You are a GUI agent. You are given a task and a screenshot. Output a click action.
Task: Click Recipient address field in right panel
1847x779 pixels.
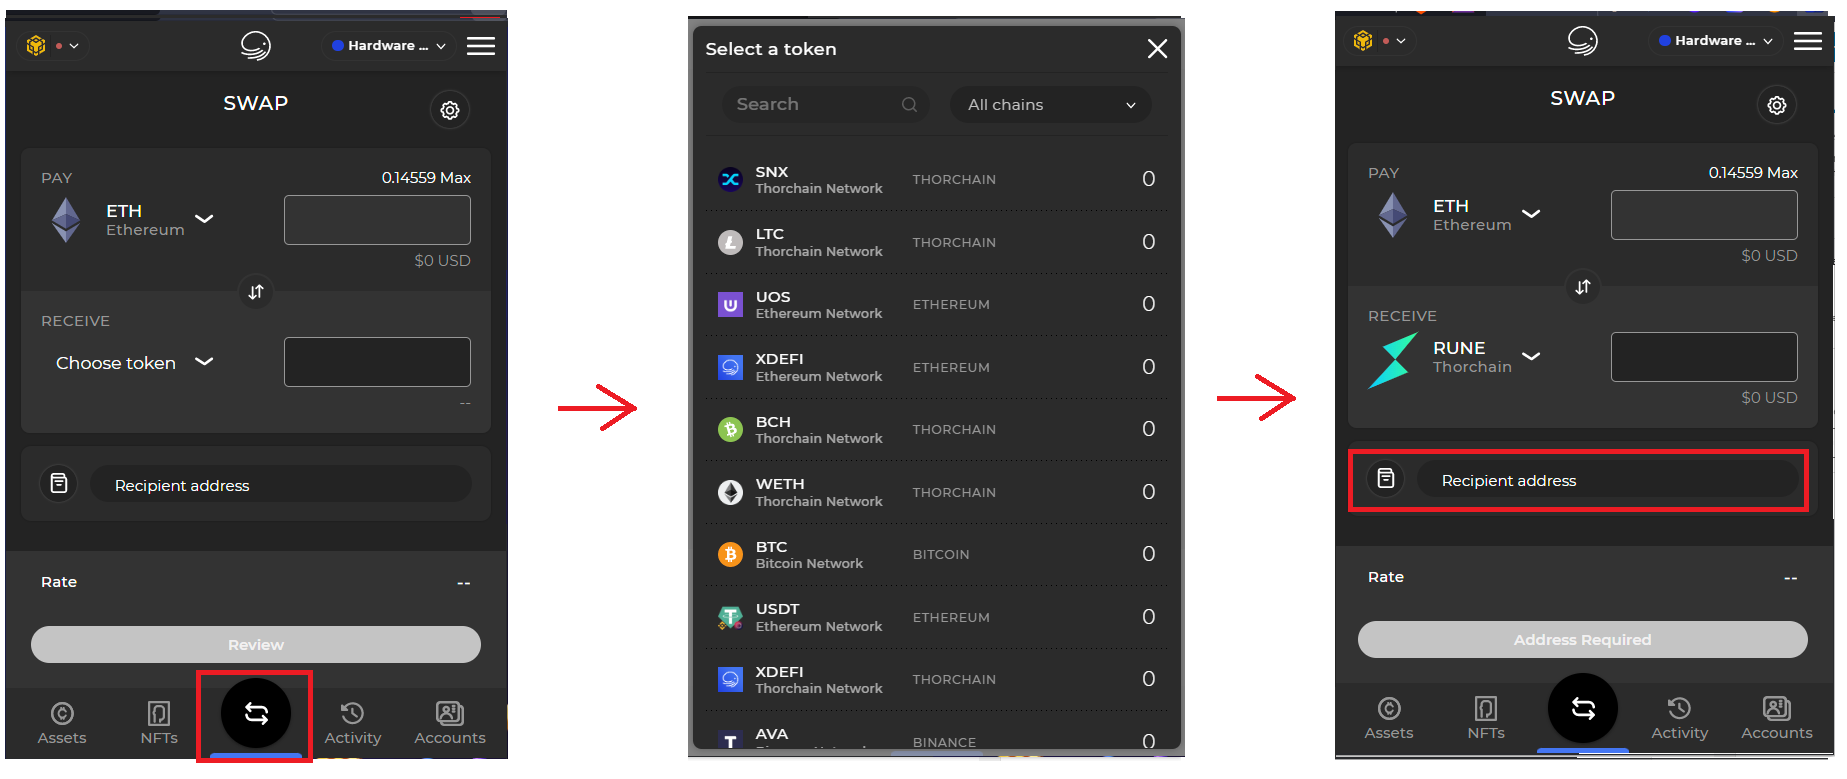1608,480
